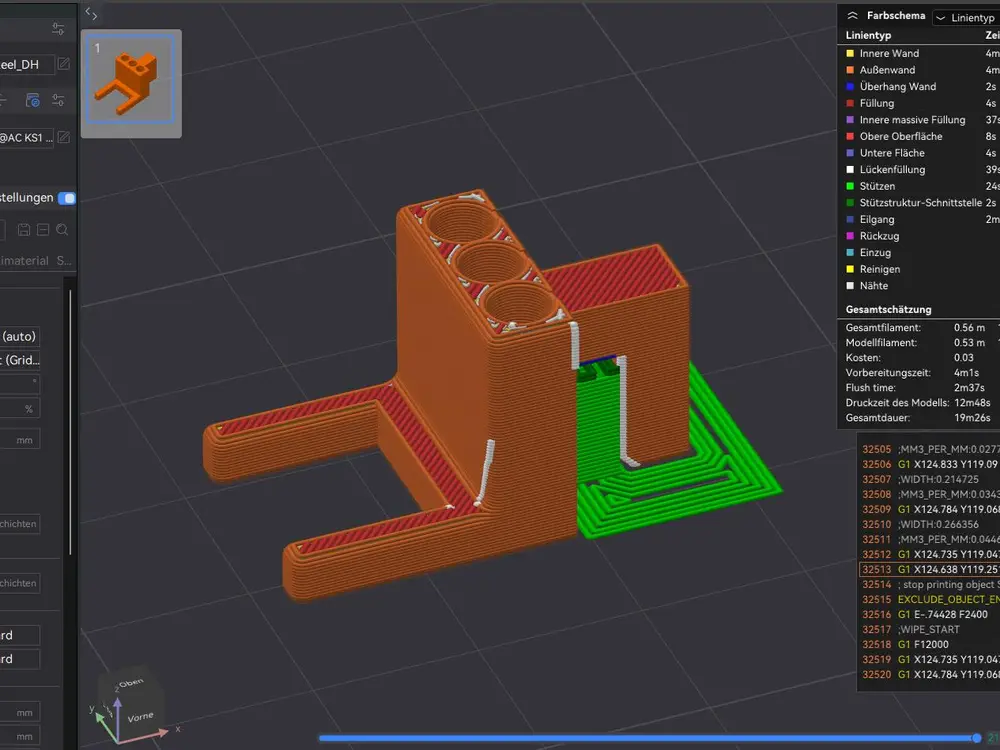The height and width of the screenshot is (750, 1000).
Task: Open the (auto) support type dropdown
Action: 20,336
